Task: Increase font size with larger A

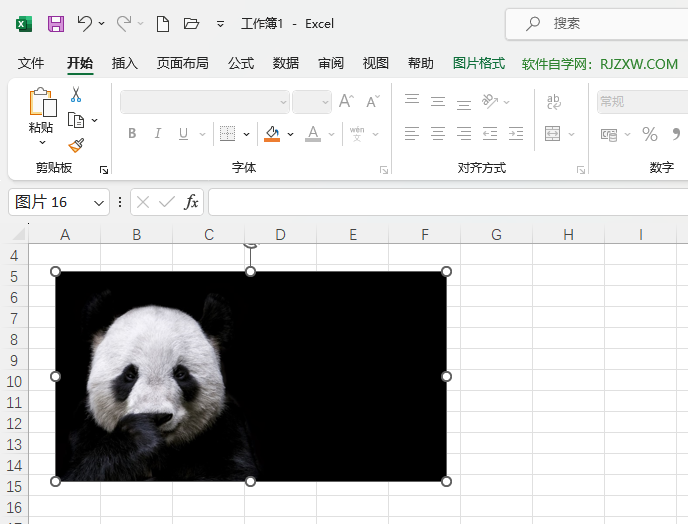Action: pyautogui.click(x=346, y=101)
